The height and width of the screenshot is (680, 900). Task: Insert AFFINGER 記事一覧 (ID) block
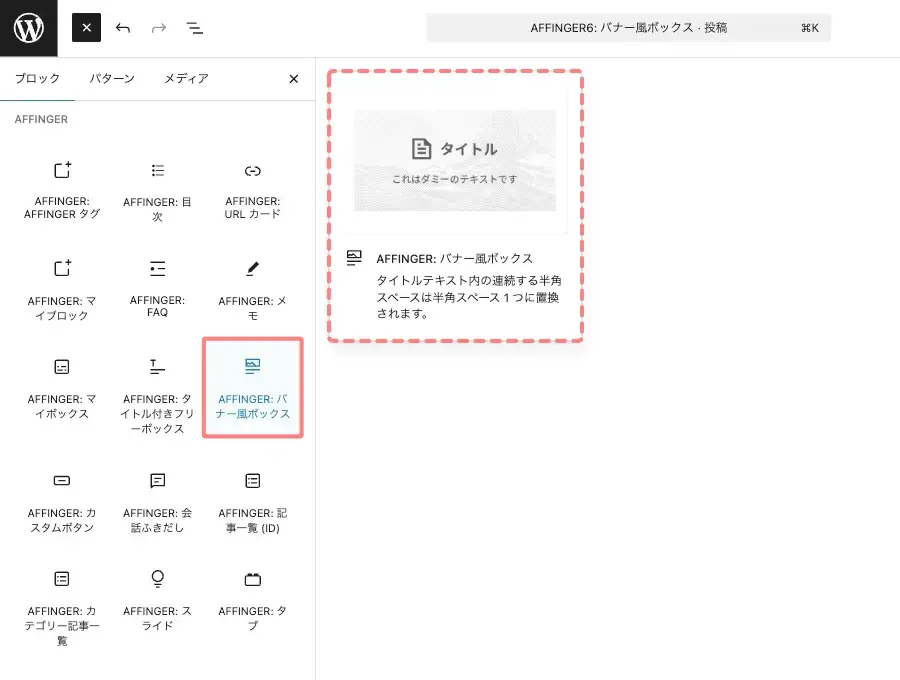(x=253, y=502)
